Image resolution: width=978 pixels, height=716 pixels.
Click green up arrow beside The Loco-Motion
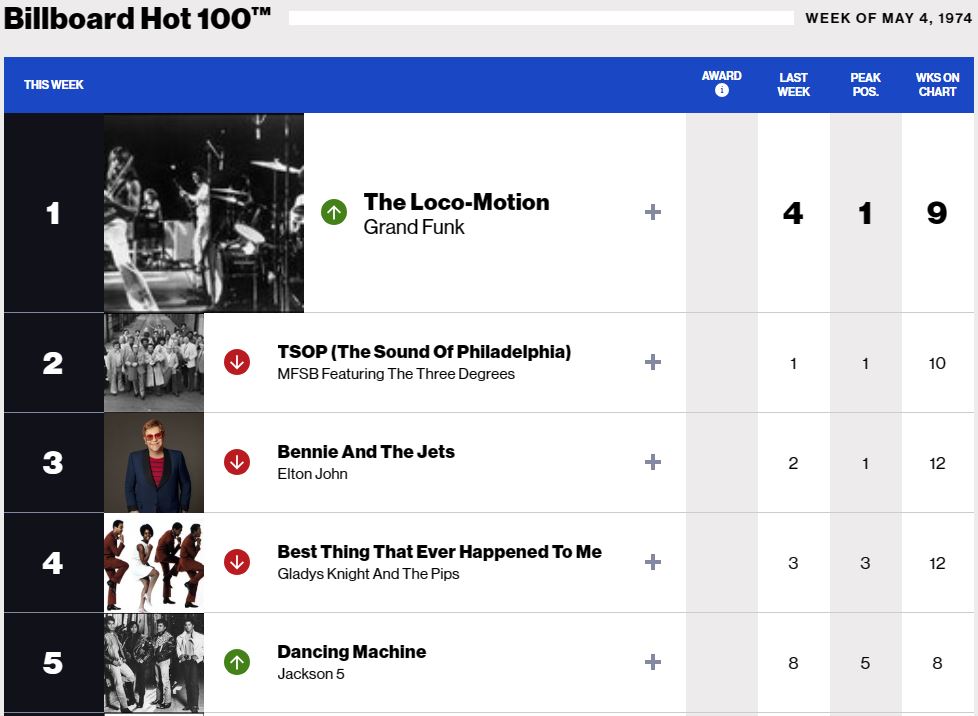pyautogui.click(x=334, y=212)
